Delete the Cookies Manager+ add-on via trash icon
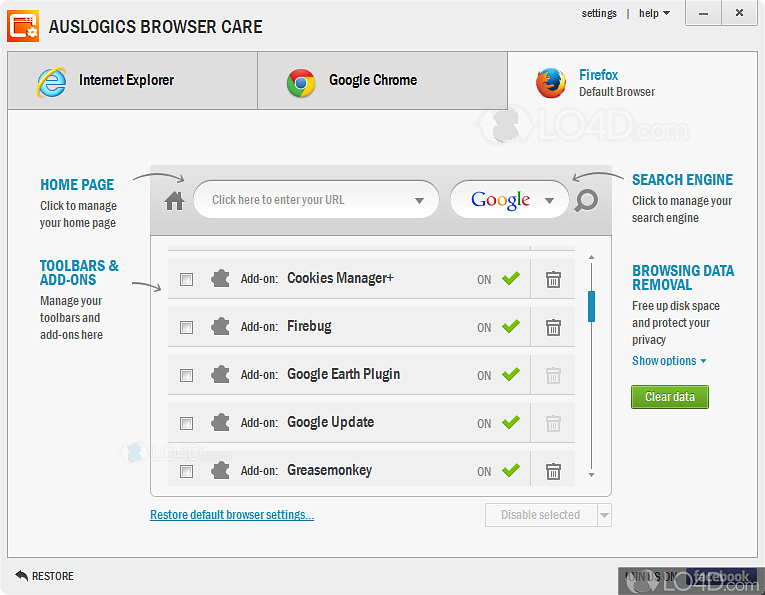Viewport: 765px width, 595px height. point(553,279)
